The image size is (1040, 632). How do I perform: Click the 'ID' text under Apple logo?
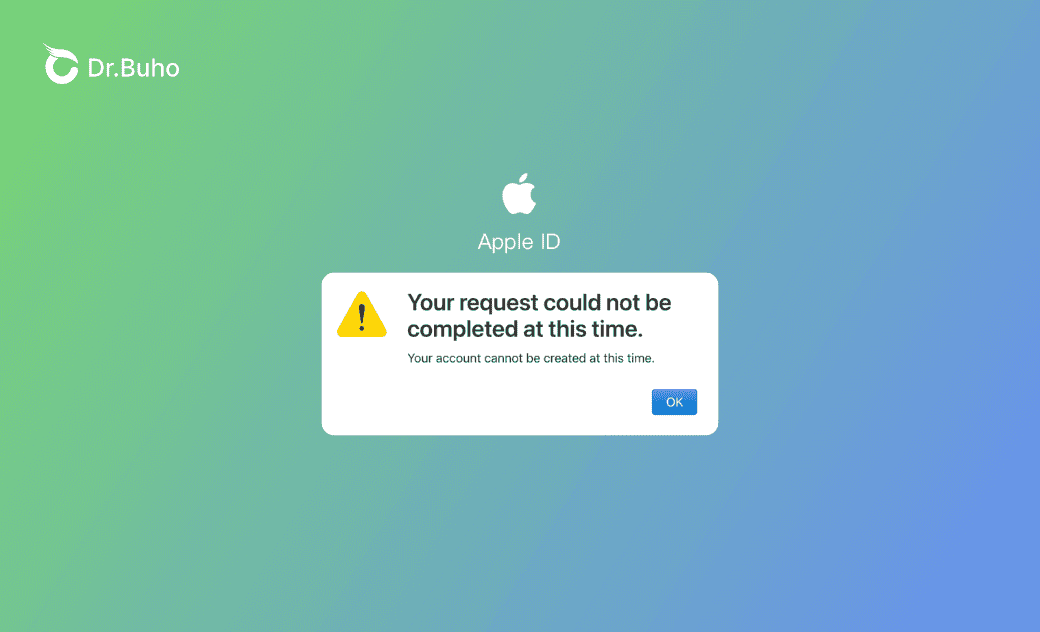point(551,241)
